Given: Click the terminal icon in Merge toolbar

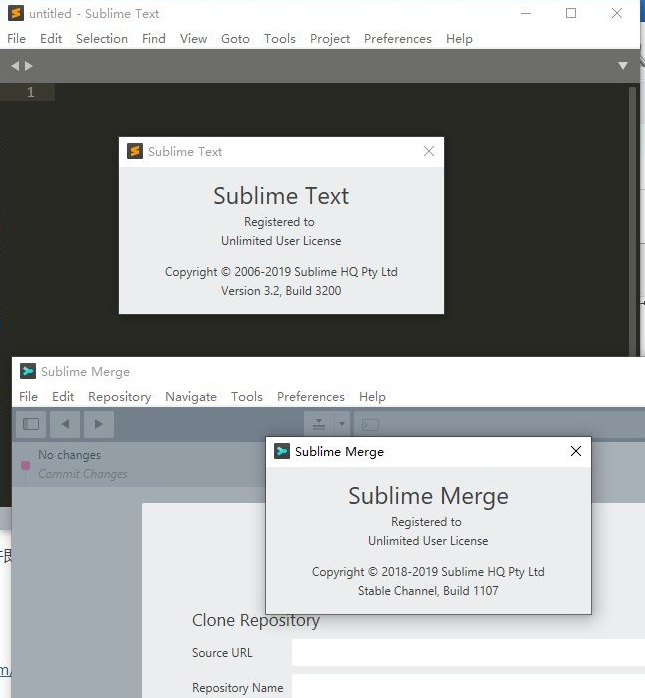Looking at the screenshot, I should pos(369,424).
